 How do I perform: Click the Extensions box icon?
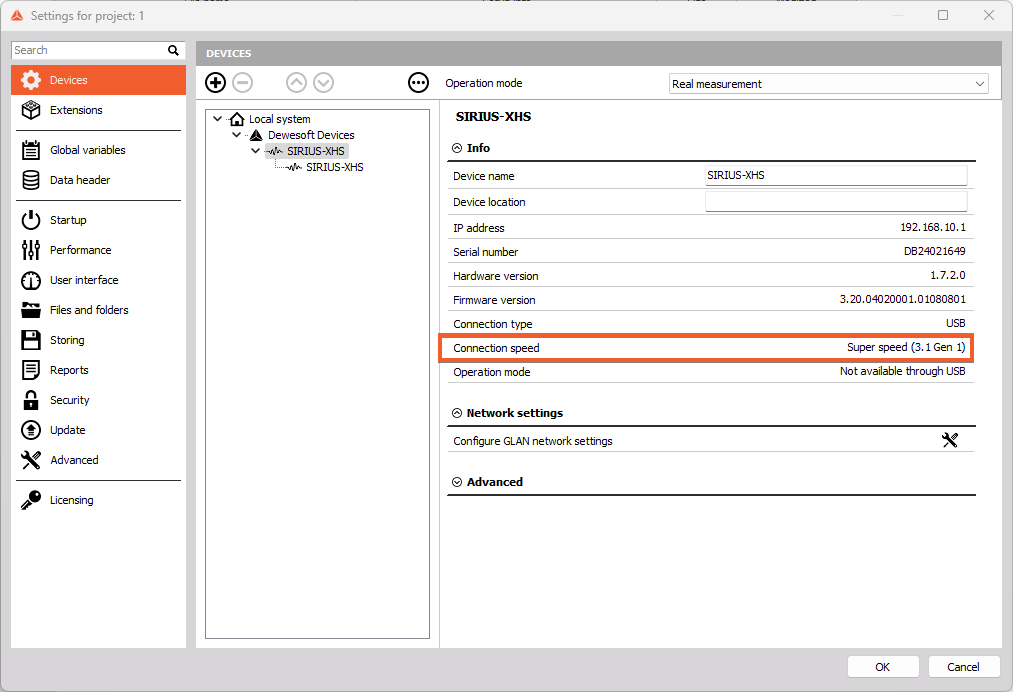pyautogui.click(x=31, y=110)
